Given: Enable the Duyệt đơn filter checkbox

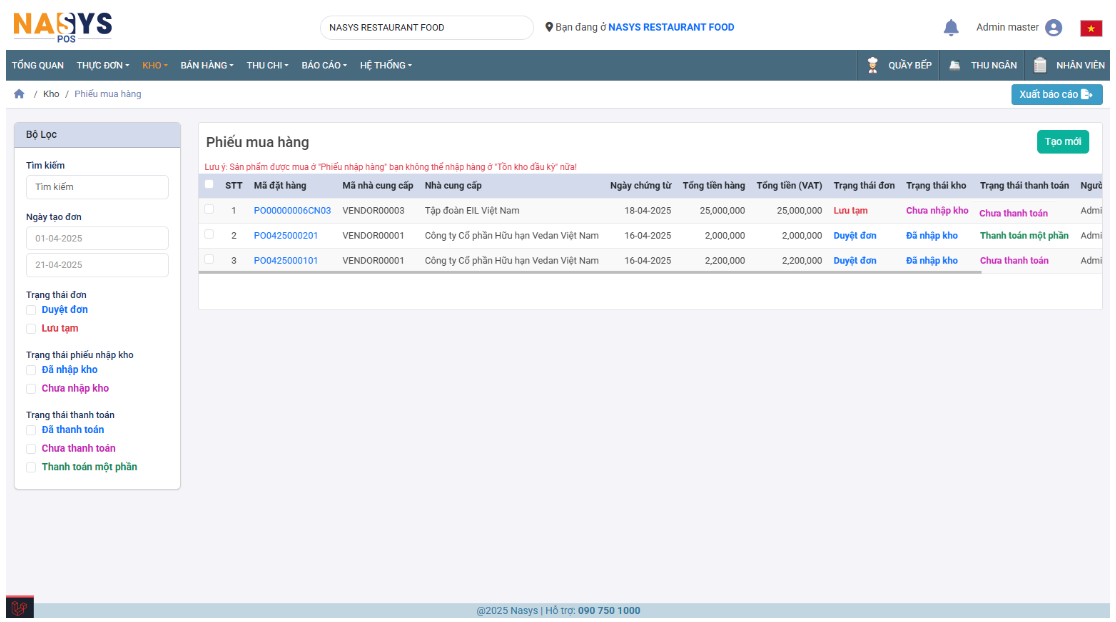Looking at the screenshot, I should tap(31, 310).
